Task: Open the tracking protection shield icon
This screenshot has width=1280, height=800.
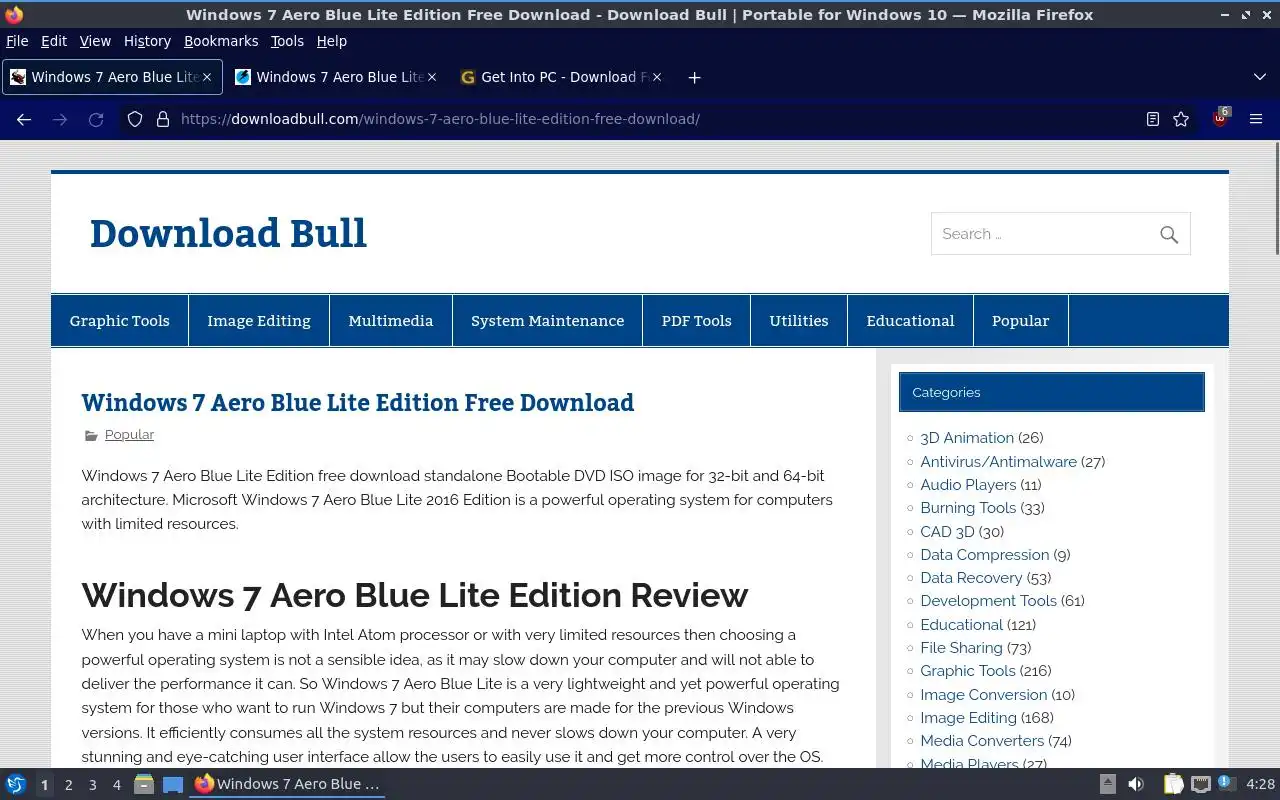Action: (x=135, y=119)
